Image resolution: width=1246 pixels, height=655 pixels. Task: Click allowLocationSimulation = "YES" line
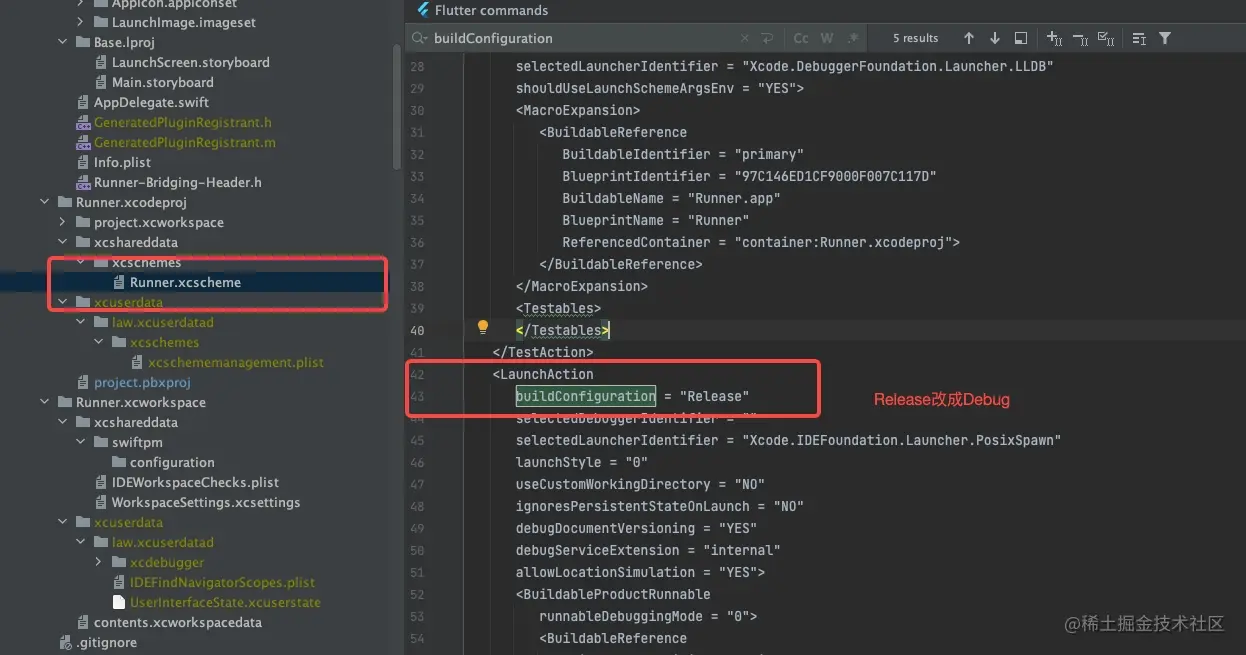pyautogui.click(x=640, y=572)
